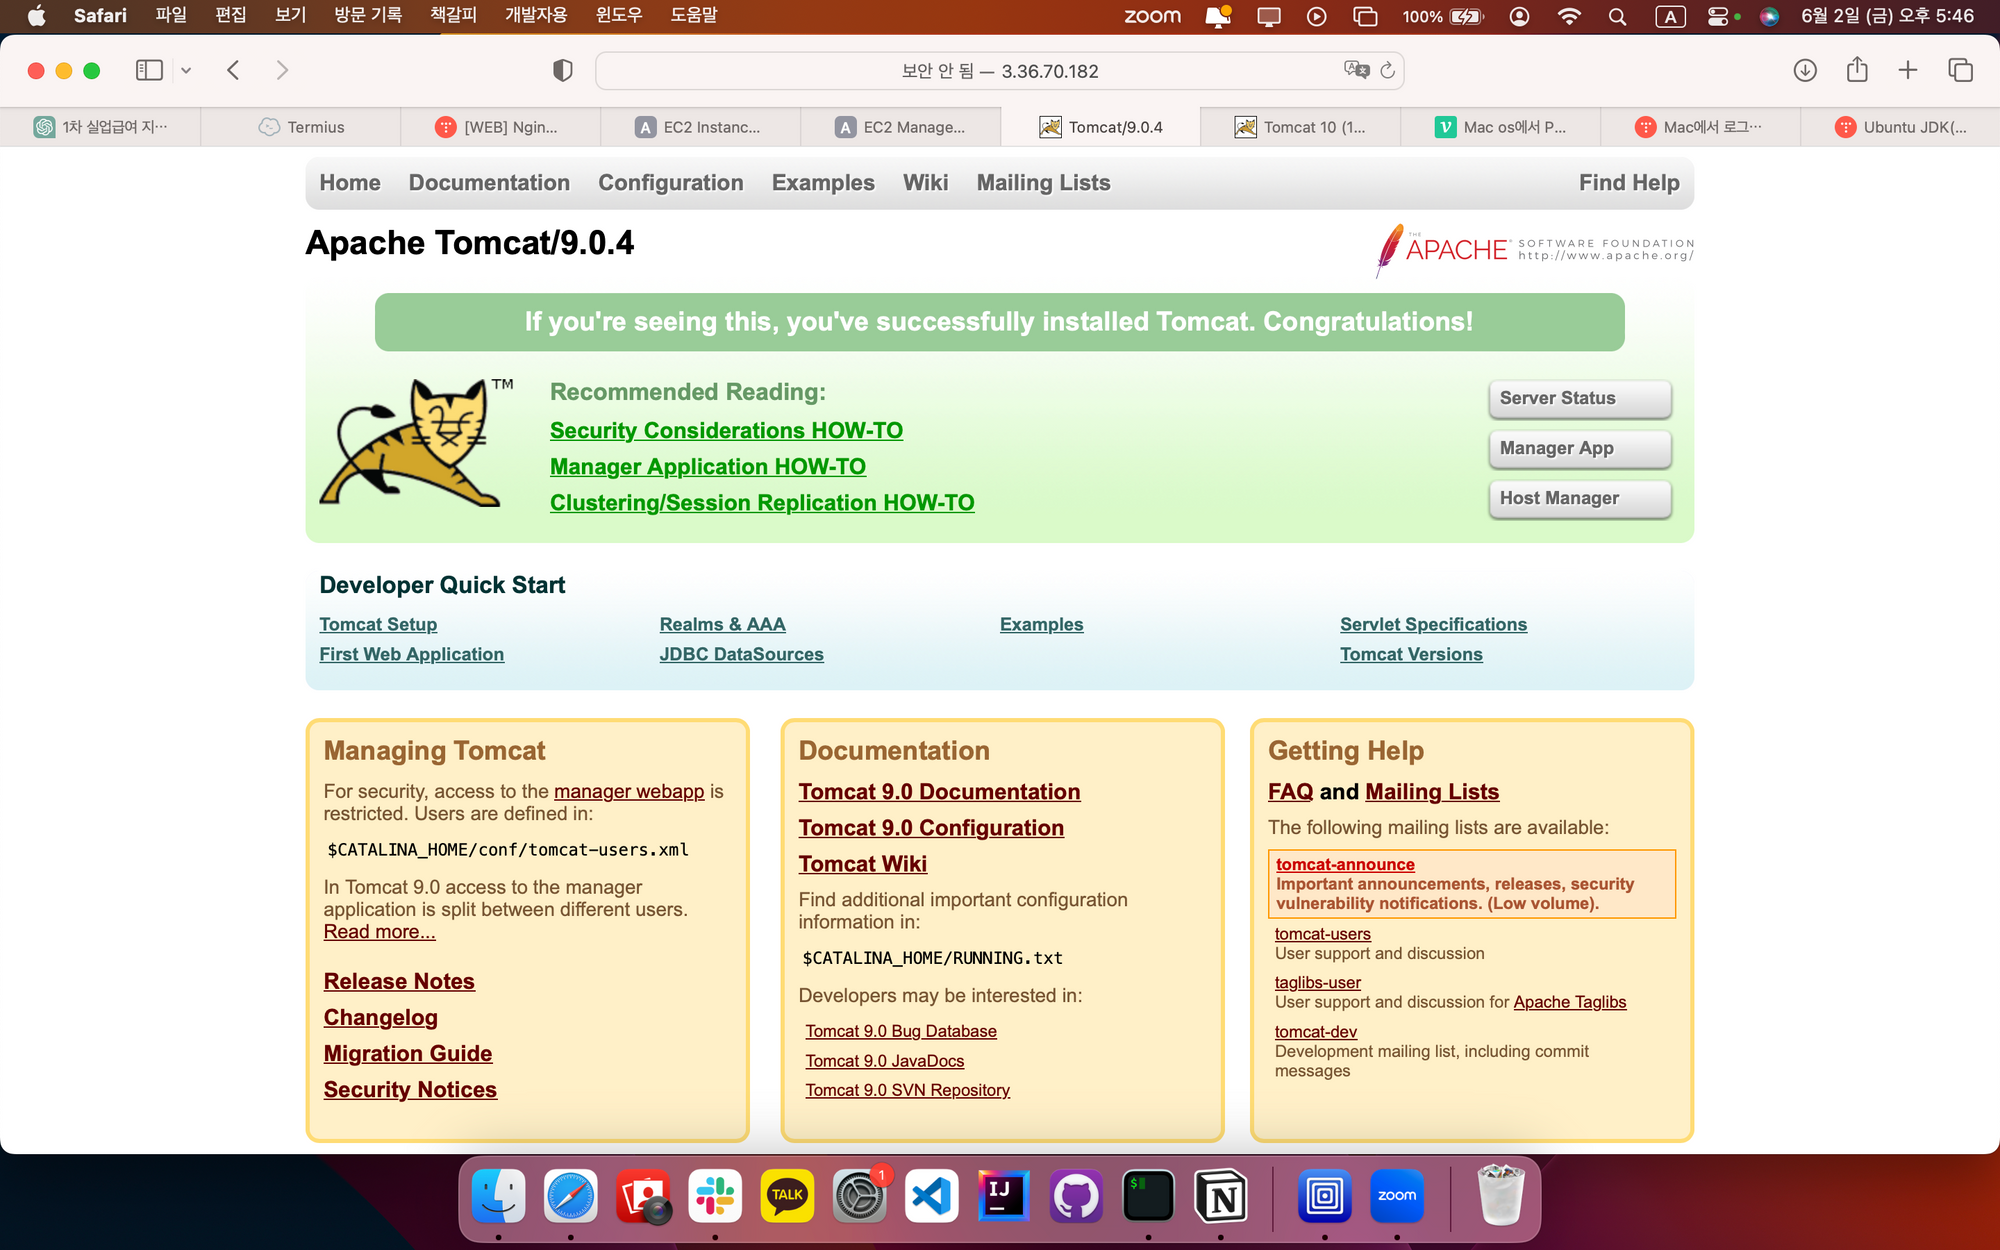2000x1250 pixels.
Task: Open Documentation in Tomcat nav bar
Action: 489,183
